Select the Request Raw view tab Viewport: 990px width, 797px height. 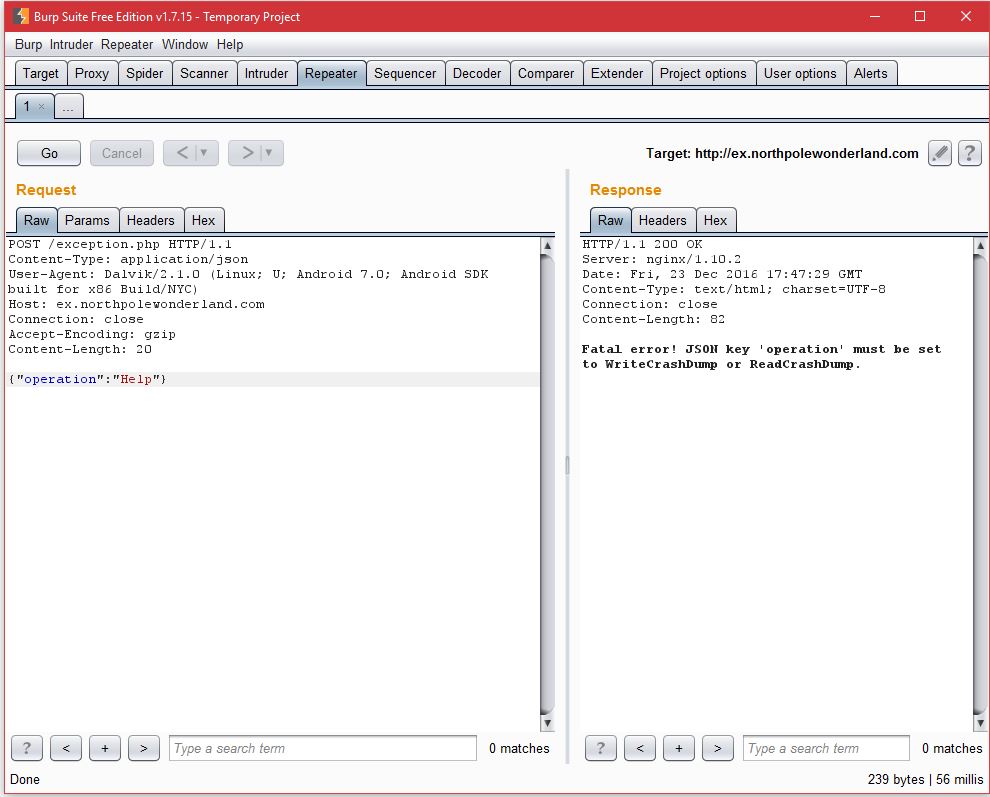[37, 220]
